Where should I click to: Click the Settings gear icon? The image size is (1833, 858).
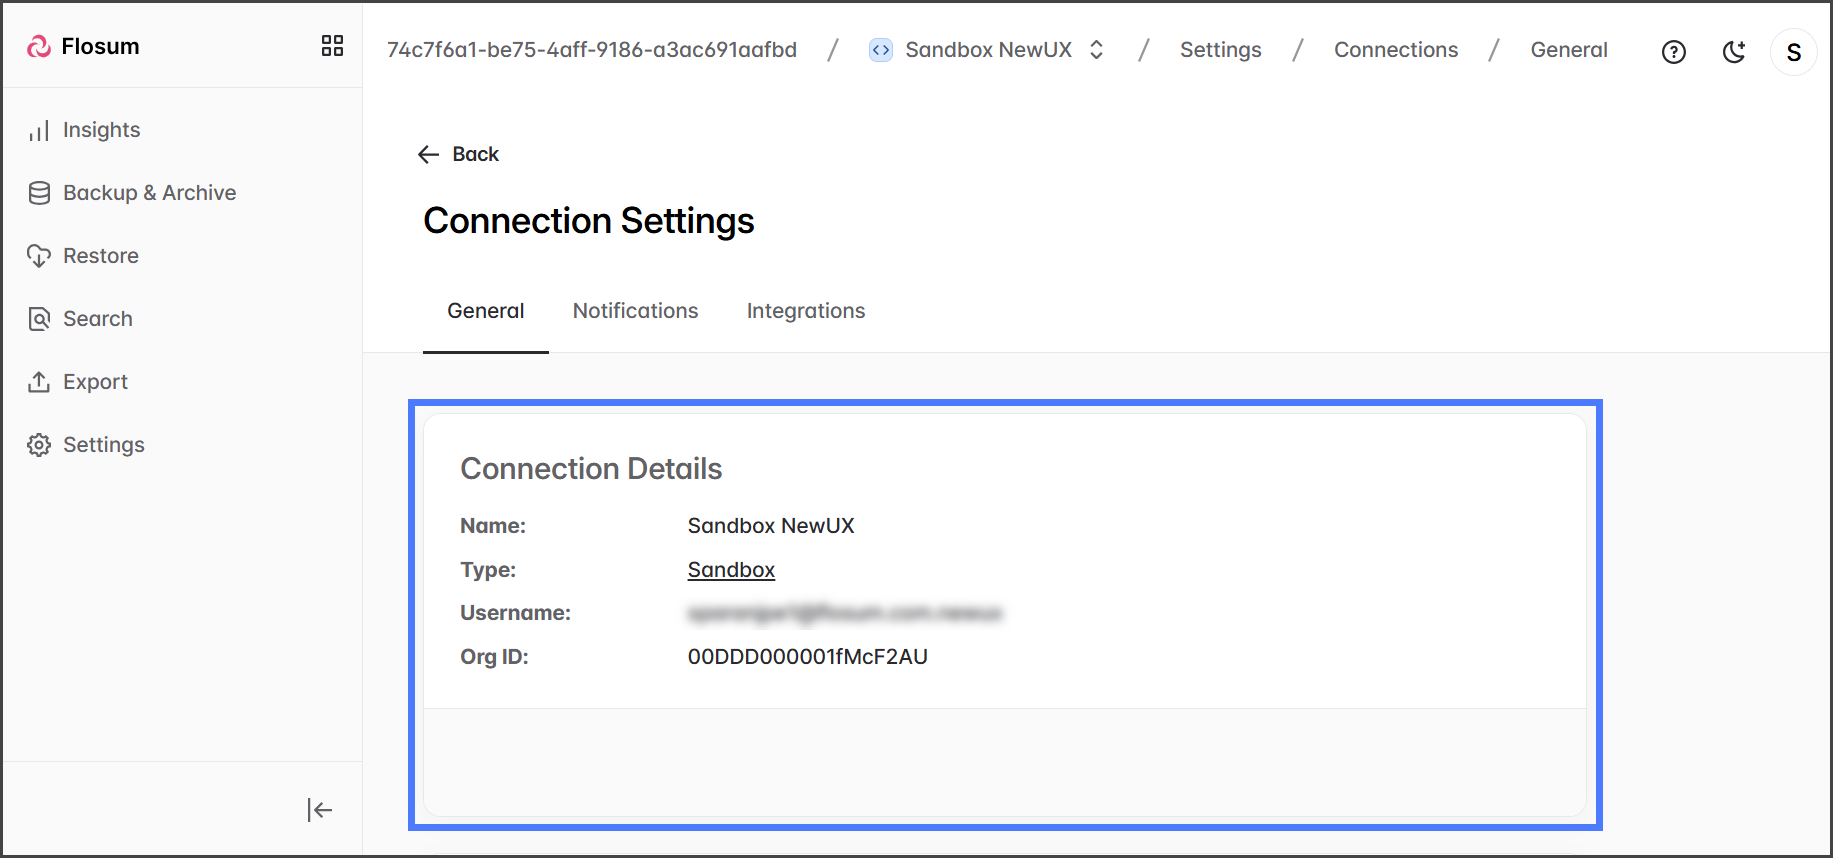point(39,445)
